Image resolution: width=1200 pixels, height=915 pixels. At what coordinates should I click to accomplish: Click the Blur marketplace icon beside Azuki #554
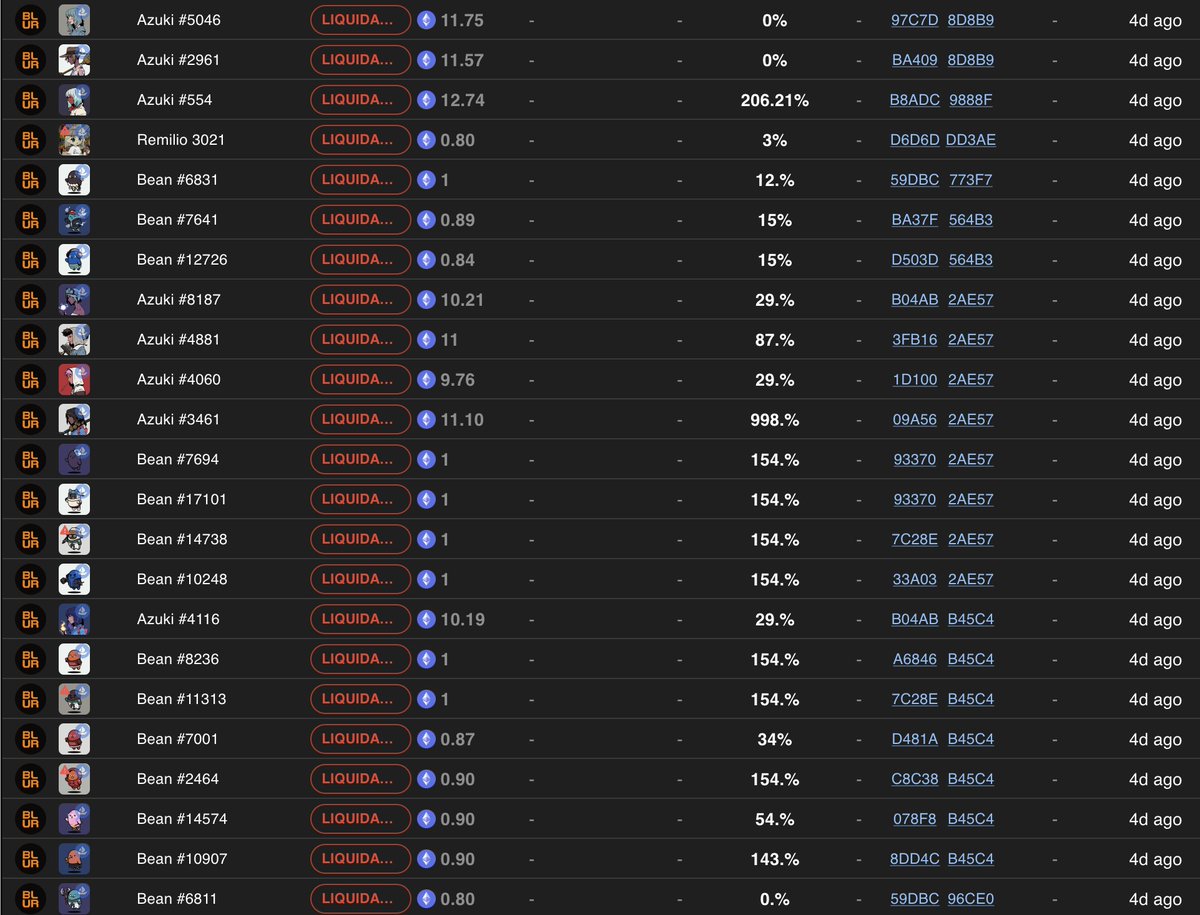[30, 100]
